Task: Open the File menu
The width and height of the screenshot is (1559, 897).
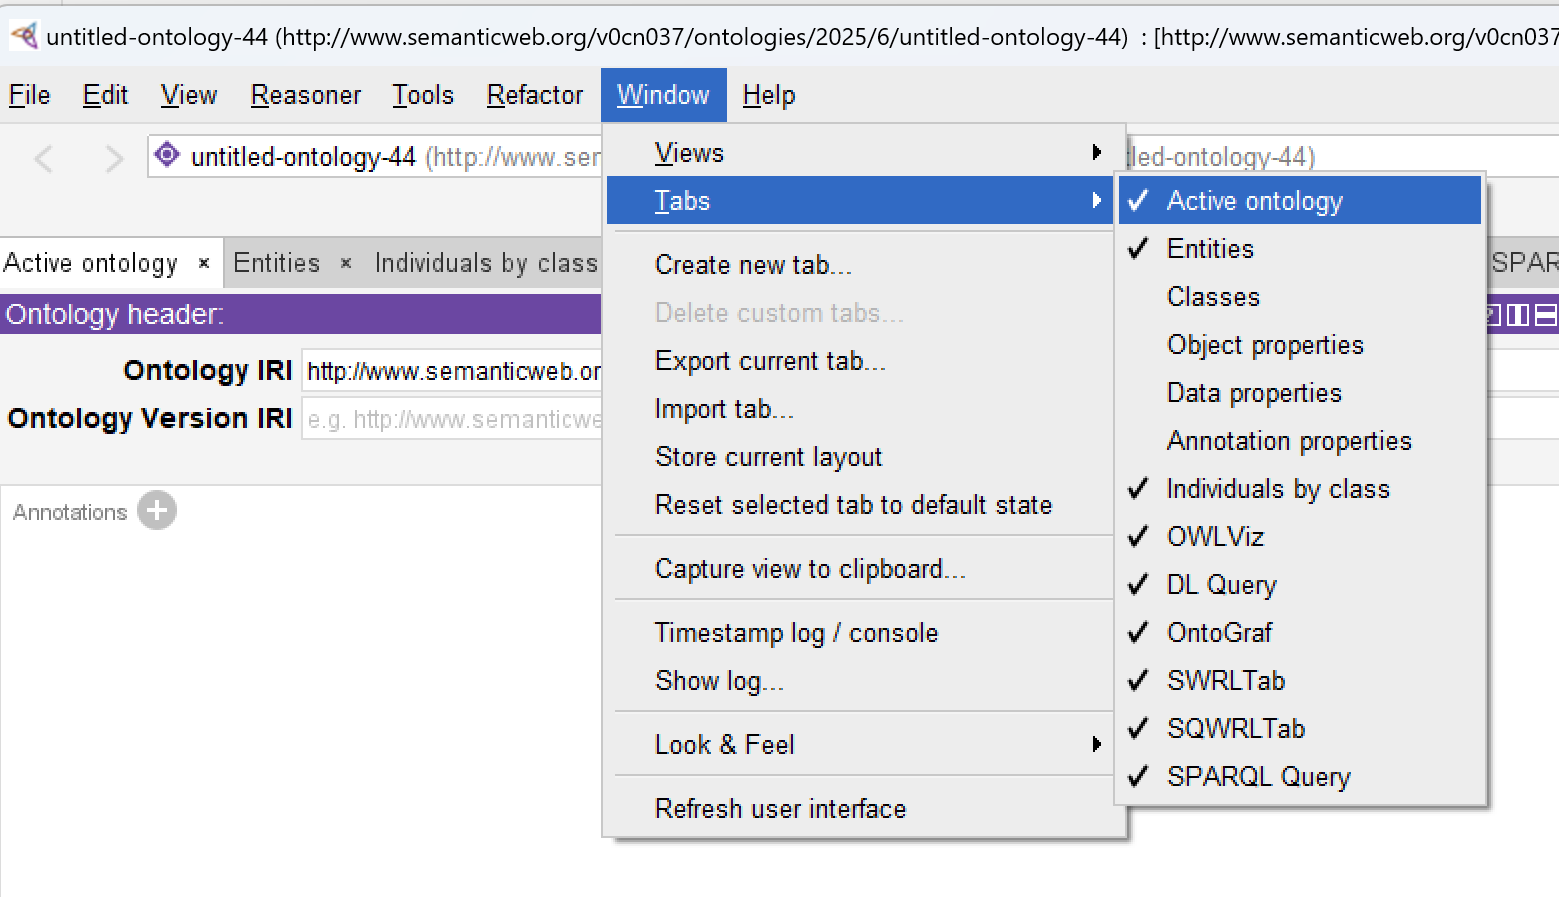Action: 29,95
